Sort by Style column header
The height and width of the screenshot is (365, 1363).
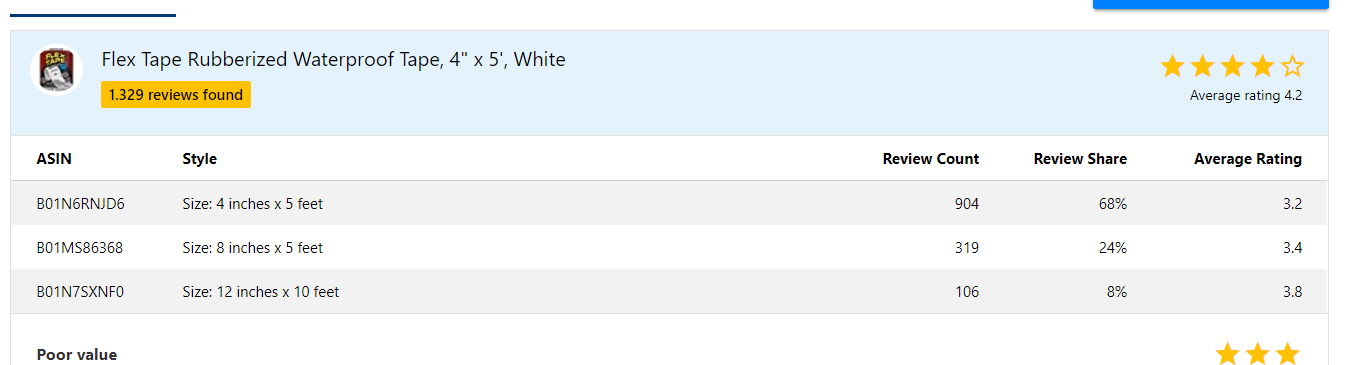[199, 159]
